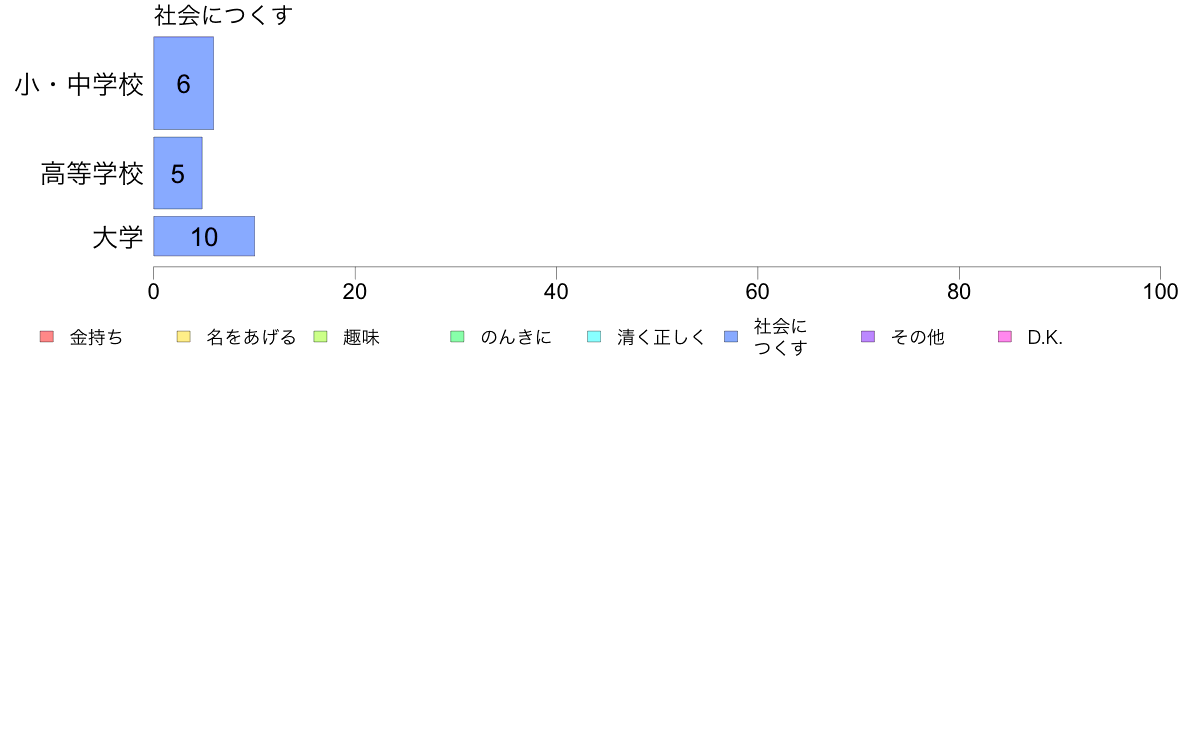Viewport: 1188px width, 736px height.
Task: Select the cyan 清く正しく legend swatch
Action: pyautogui.click(x=594, y=337)
